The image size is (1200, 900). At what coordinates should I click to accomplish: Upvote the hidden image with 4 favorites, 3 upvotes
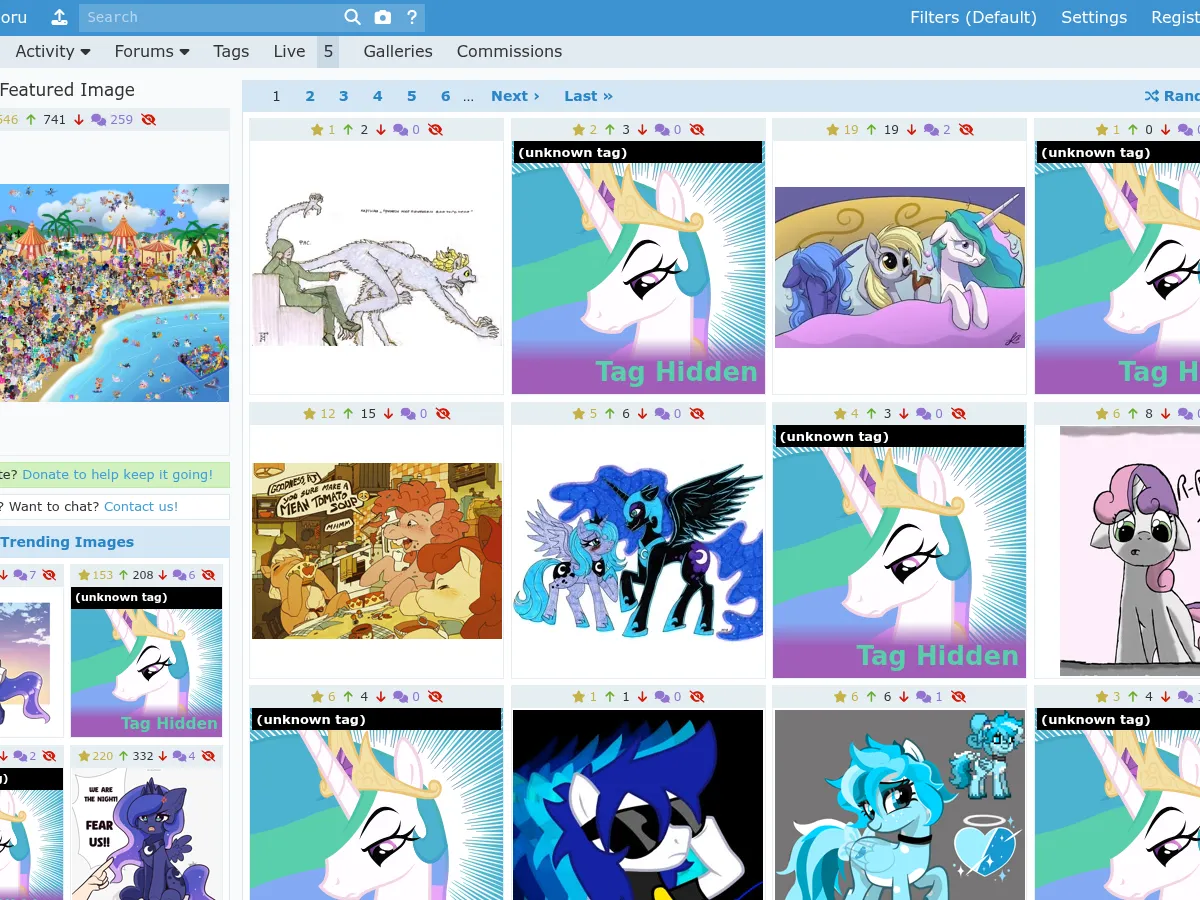[872, 413]
